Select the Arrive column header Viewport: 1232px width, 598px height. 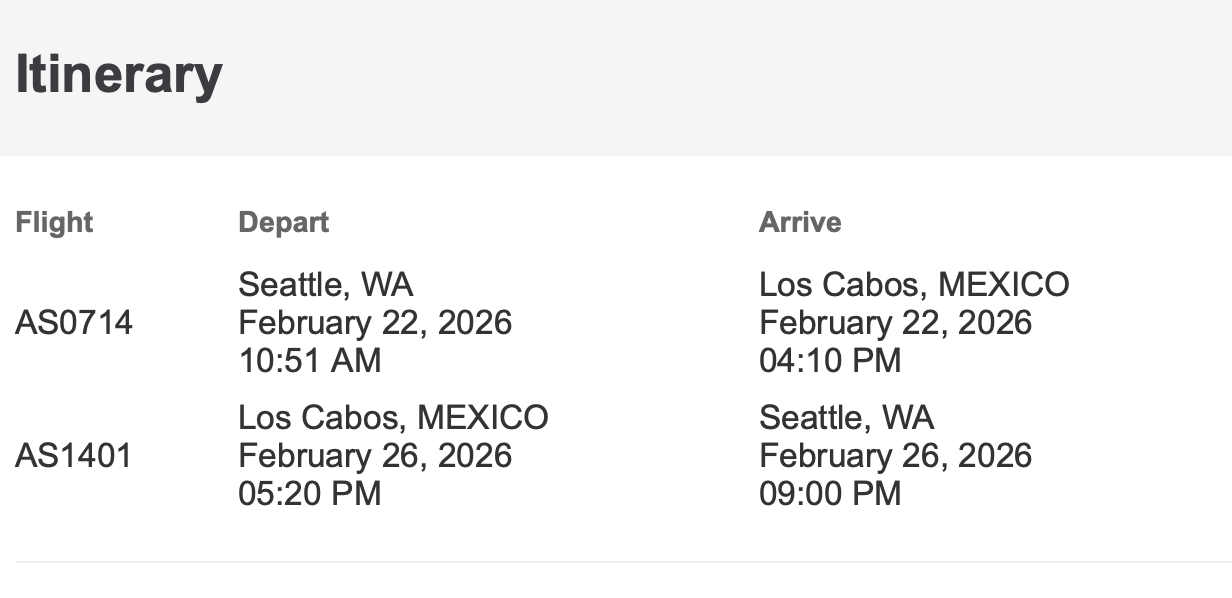(800, 222)
